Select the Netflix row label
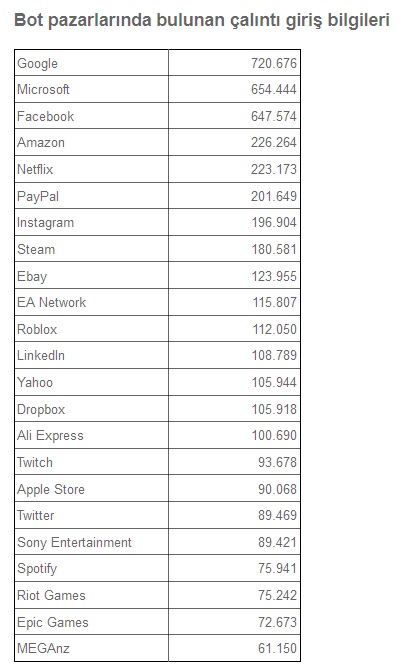Screen dimensions: 399x669 [35, 169]
